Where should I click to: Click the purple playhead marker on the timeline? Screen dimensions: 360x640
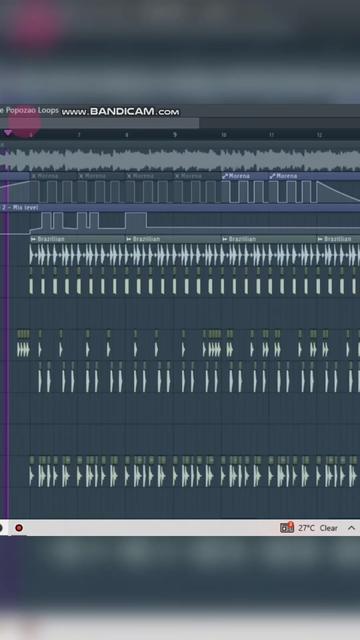pyautogui.click(x=8, y=133)
